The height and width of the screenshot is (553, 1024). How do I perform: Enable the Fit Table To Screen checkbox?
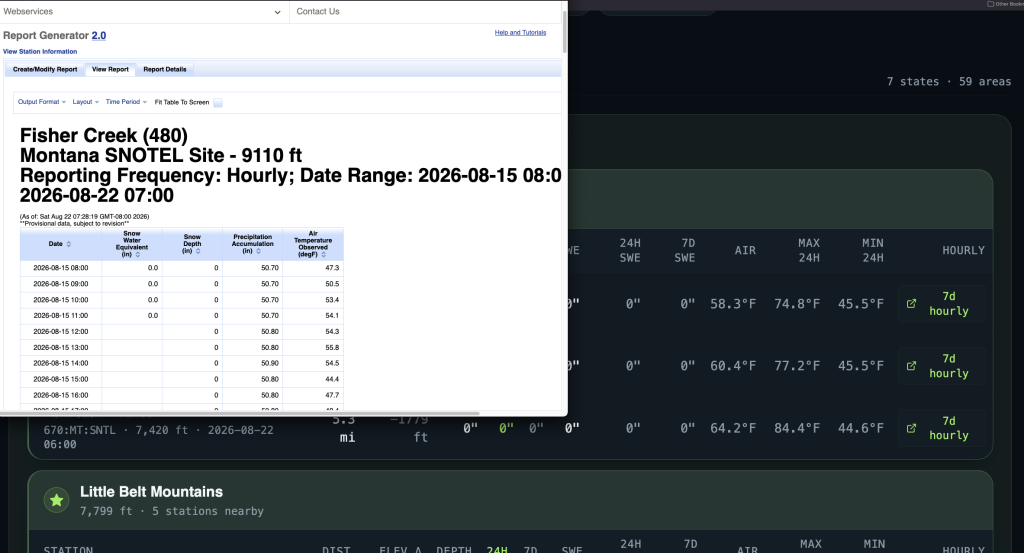[218, 103]
